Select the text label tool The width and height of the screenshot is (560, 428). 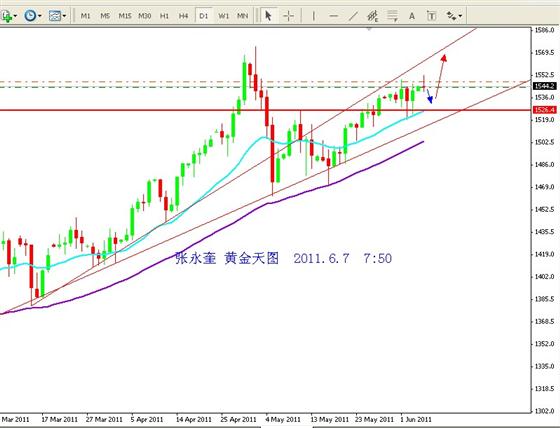(431, 16)
